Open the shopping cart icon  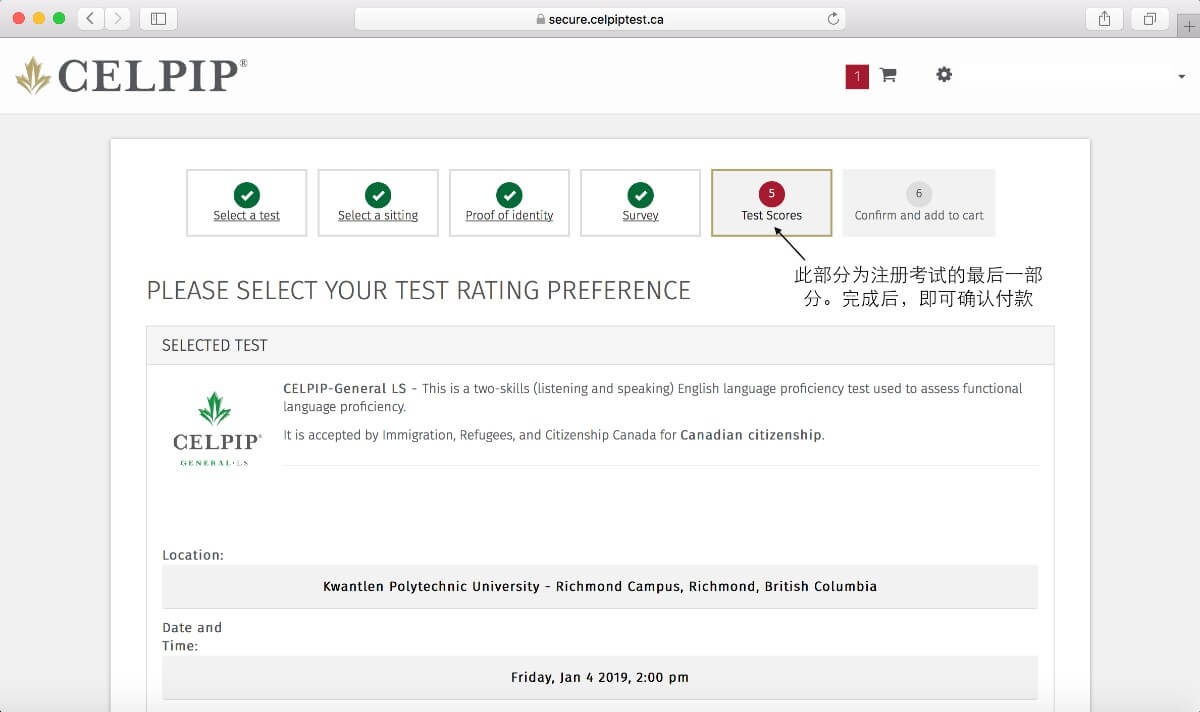coord(888,75)
